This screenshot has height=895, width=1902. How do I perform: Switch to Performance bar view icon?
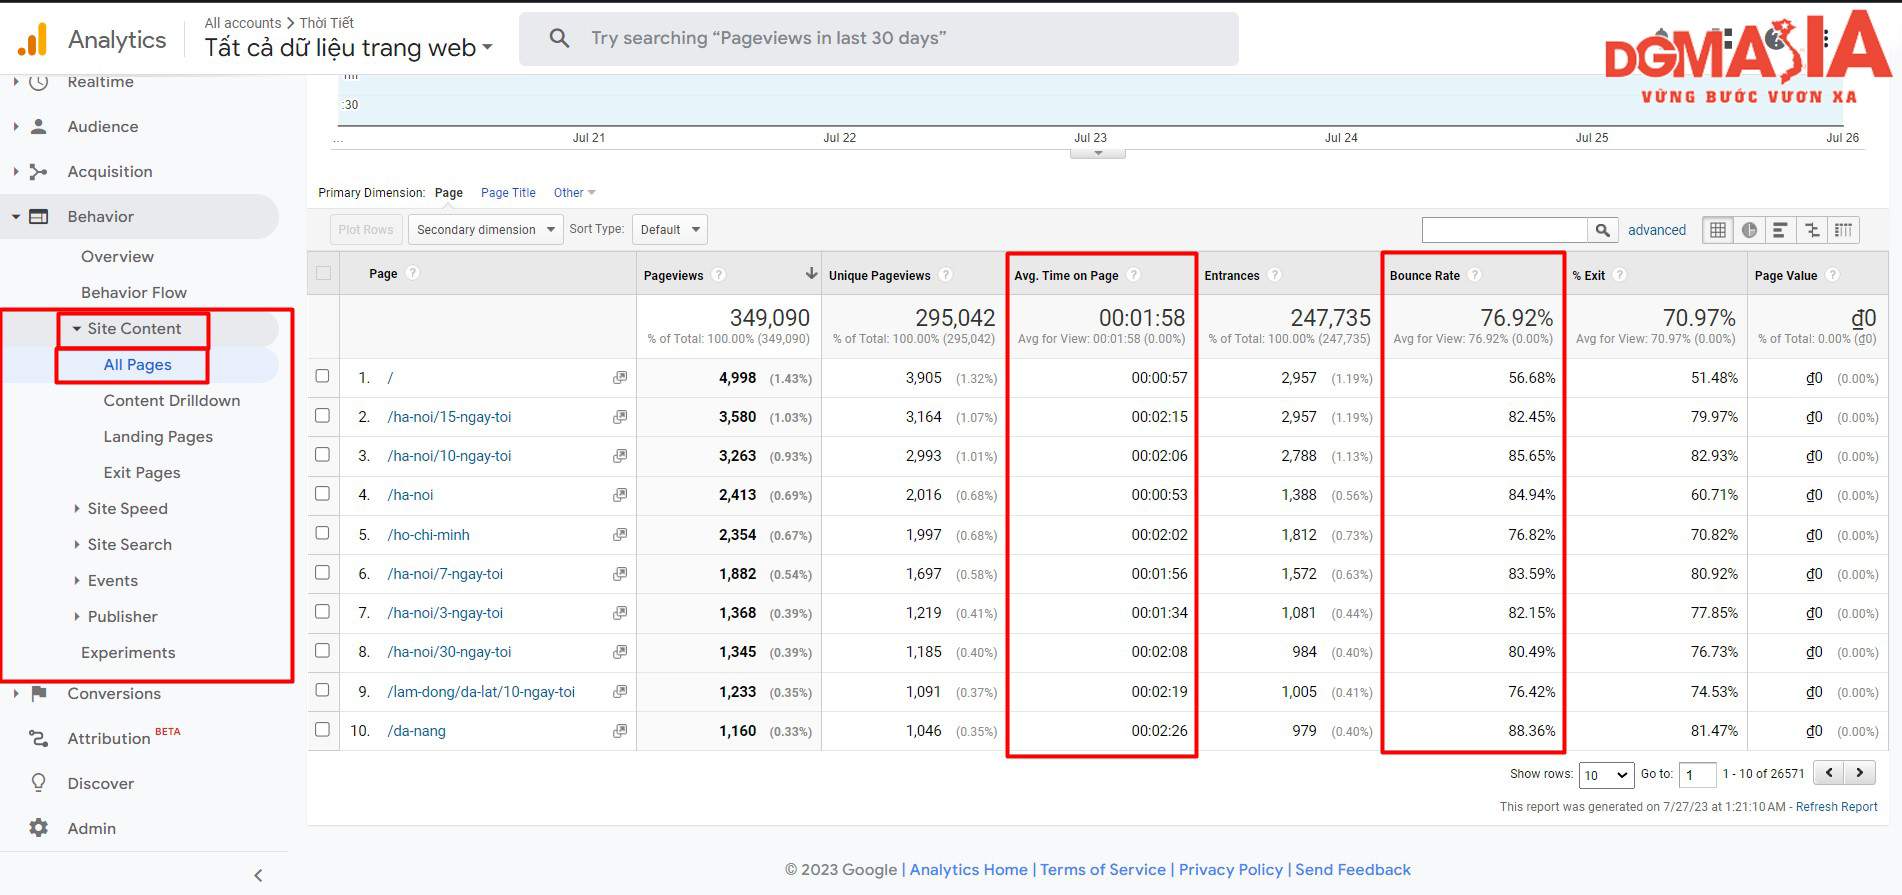[1780, 230]
